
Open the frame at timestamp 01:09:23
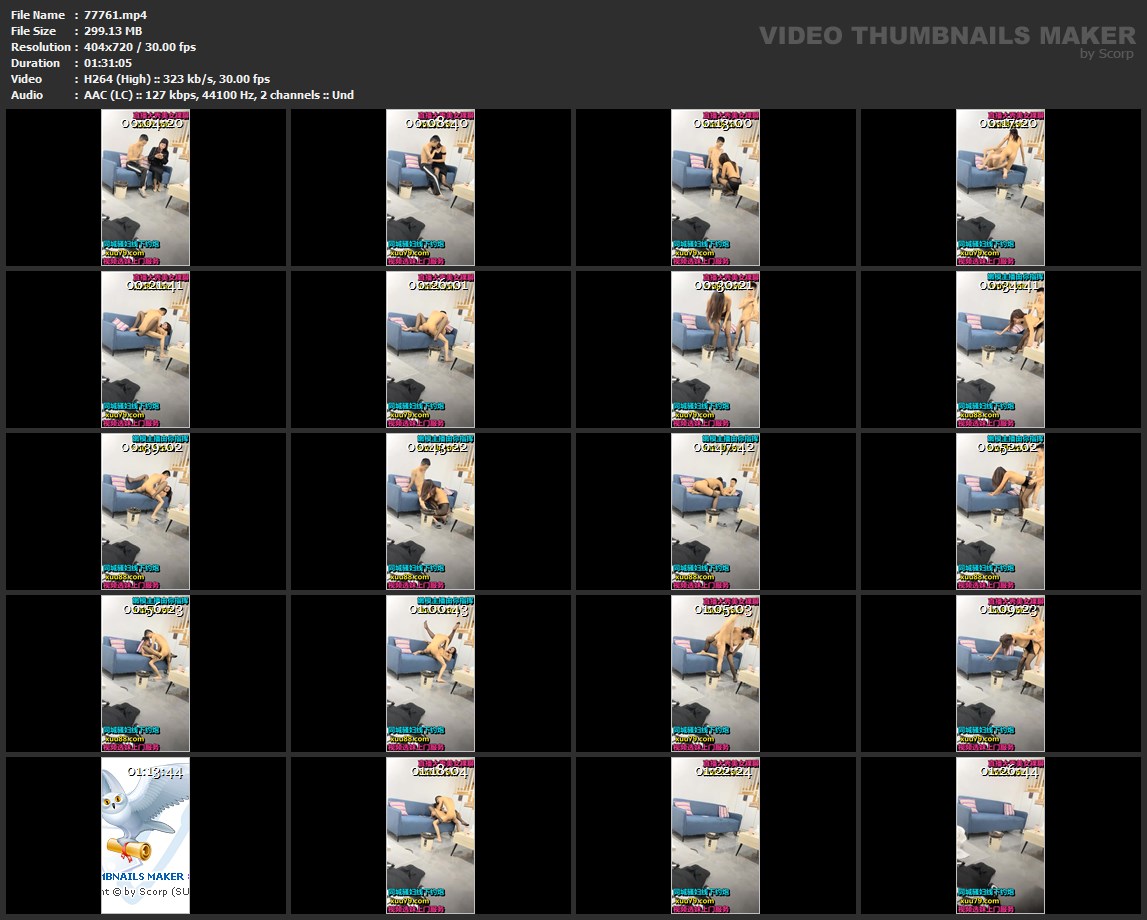pyautogui.click(x=1000, y=673)
